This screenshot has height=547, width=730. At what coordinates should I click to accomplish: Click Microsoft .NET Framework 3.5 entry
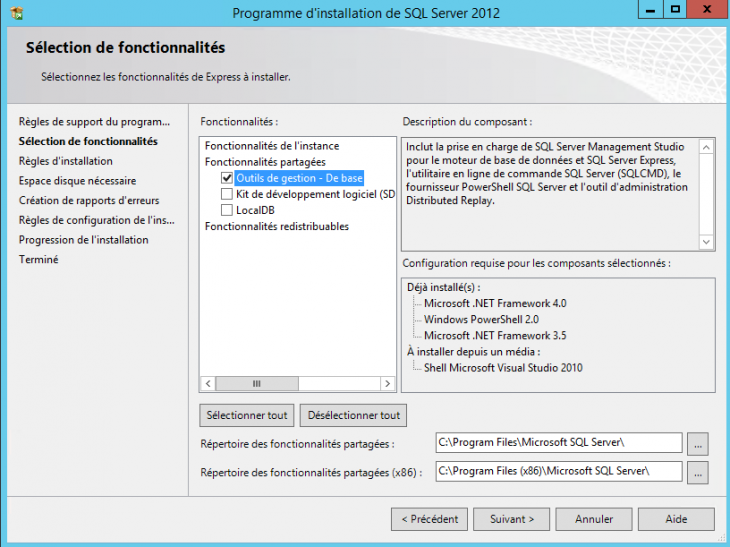(495, 336)
